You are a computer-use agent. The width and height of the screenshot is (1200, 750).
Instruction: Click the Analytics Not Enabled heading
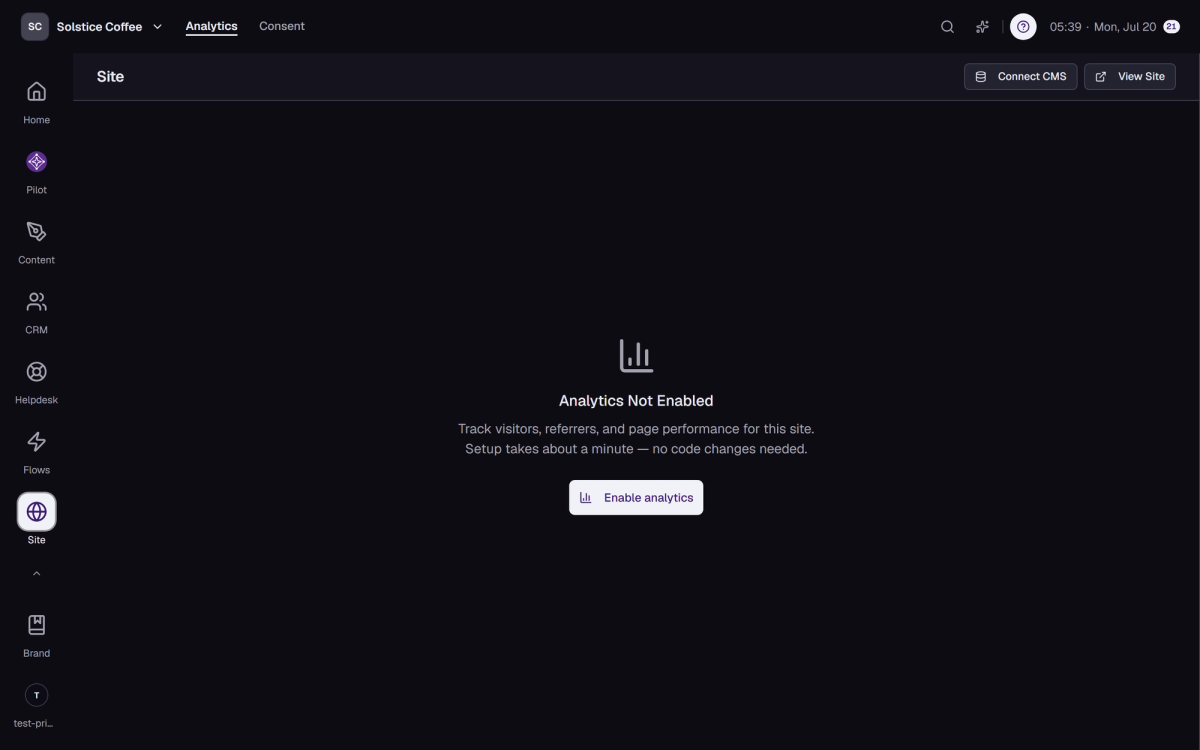coord(636,401)
